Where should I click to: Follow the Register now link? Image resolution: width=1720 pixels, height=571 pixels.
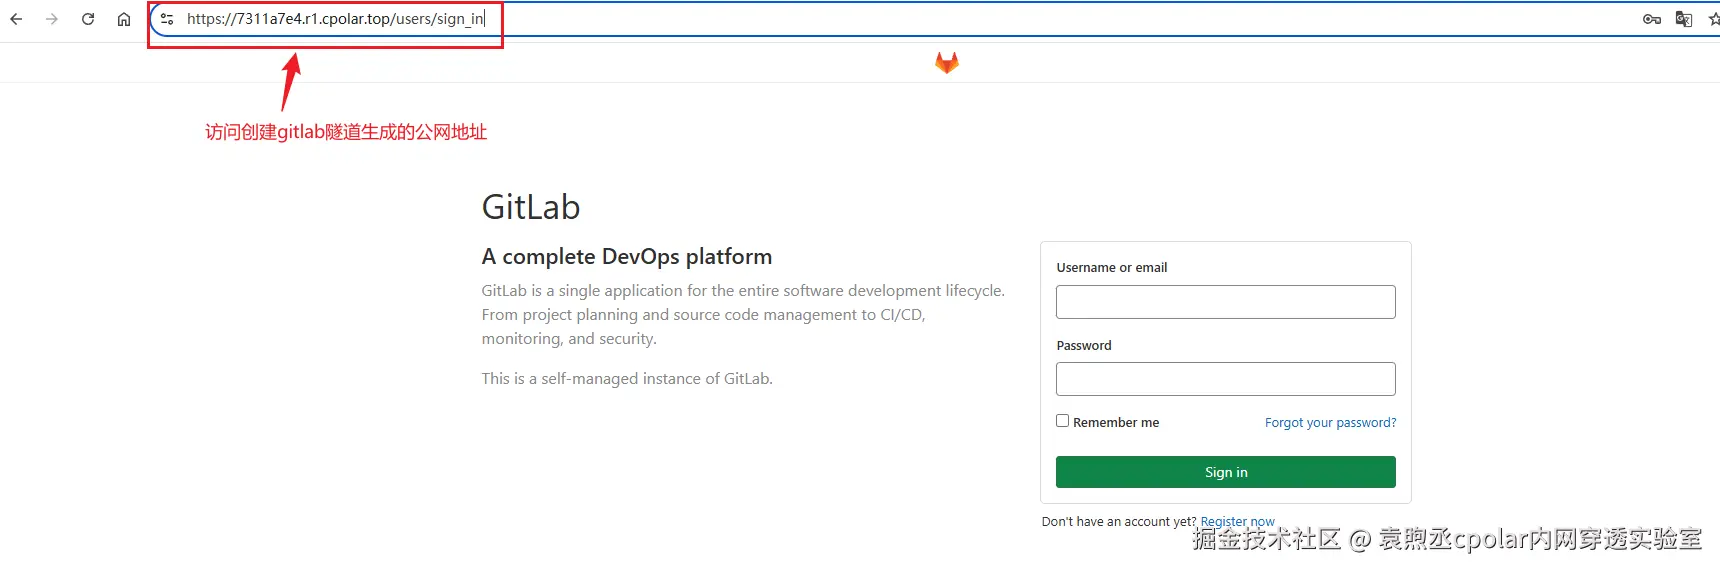[x=1237, y=522]
